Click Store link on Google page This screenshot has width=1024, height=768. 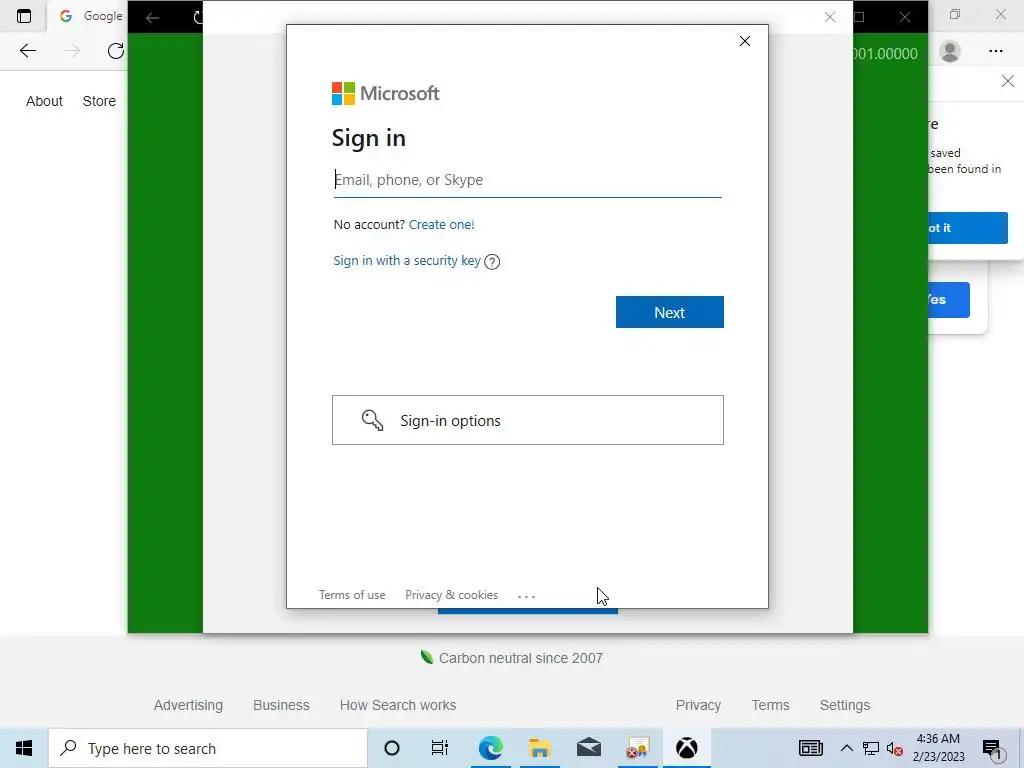(99, 101)
